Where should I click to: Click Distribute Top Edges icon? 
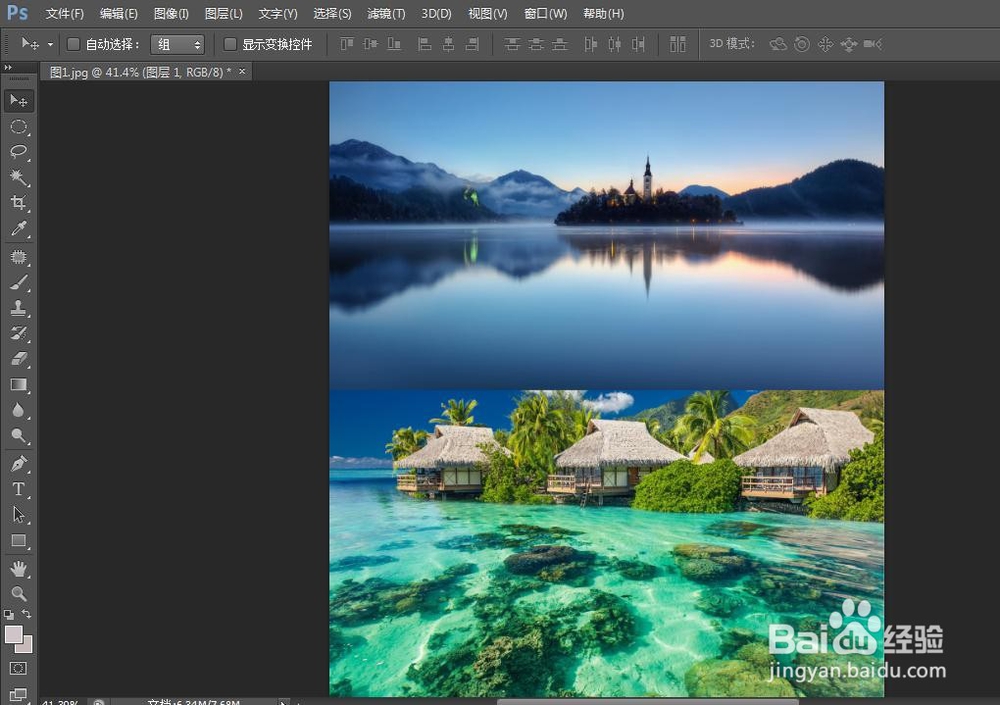[x=511, y=44]
